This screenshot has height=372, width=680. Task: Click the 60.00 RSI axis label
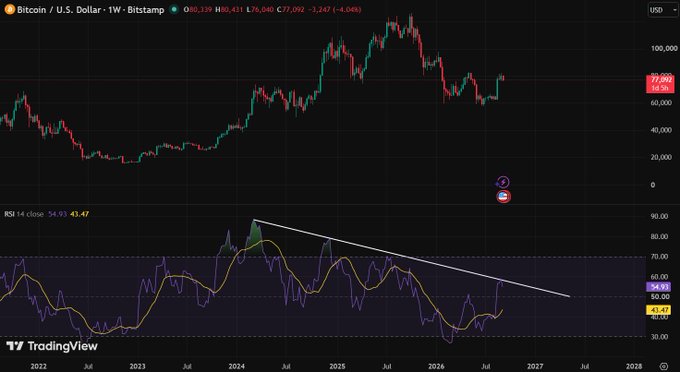[660, 277]
